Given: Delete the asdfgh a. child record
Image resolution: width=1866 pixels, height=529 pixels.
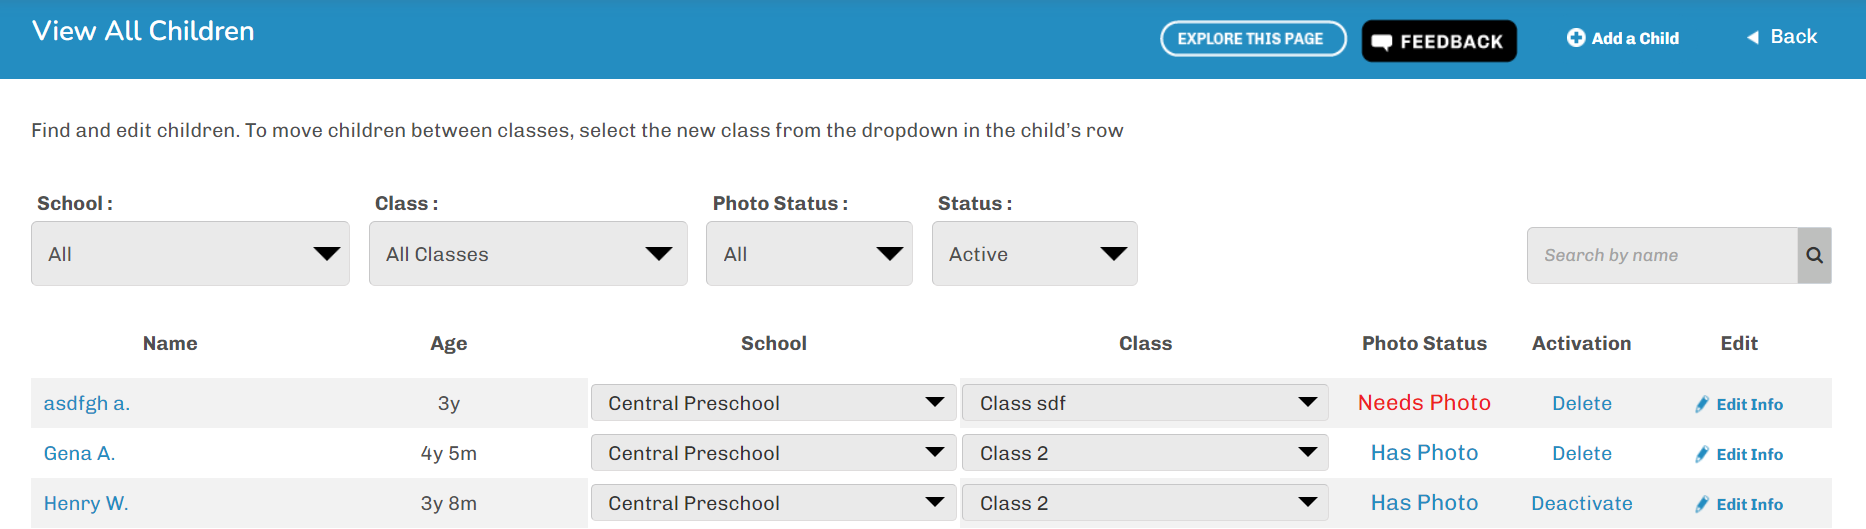Looking at the screenshot, I should tap(1581, 403).
